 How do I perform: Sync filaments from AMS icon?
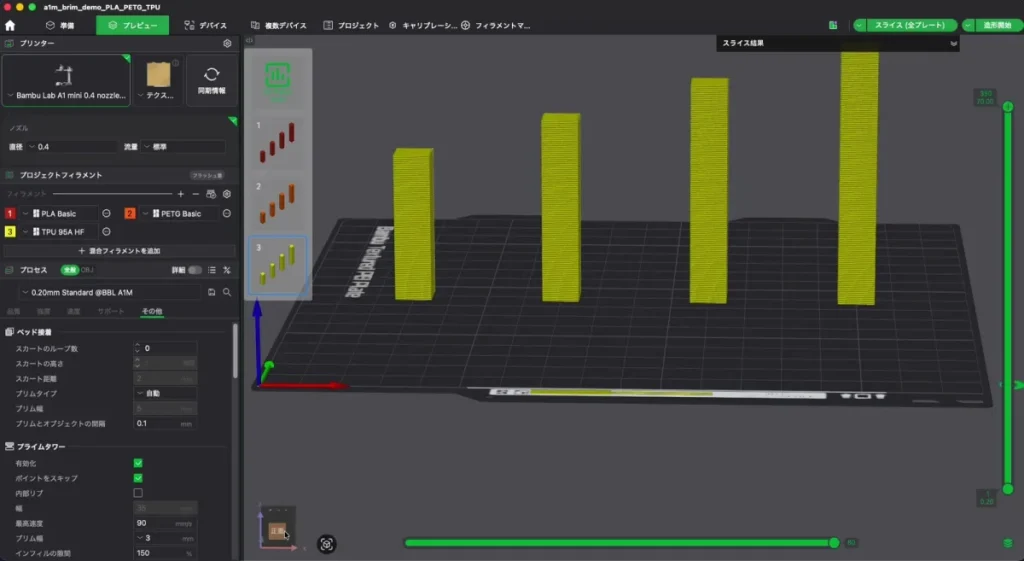pyautogui.click(x=211, y=194)
